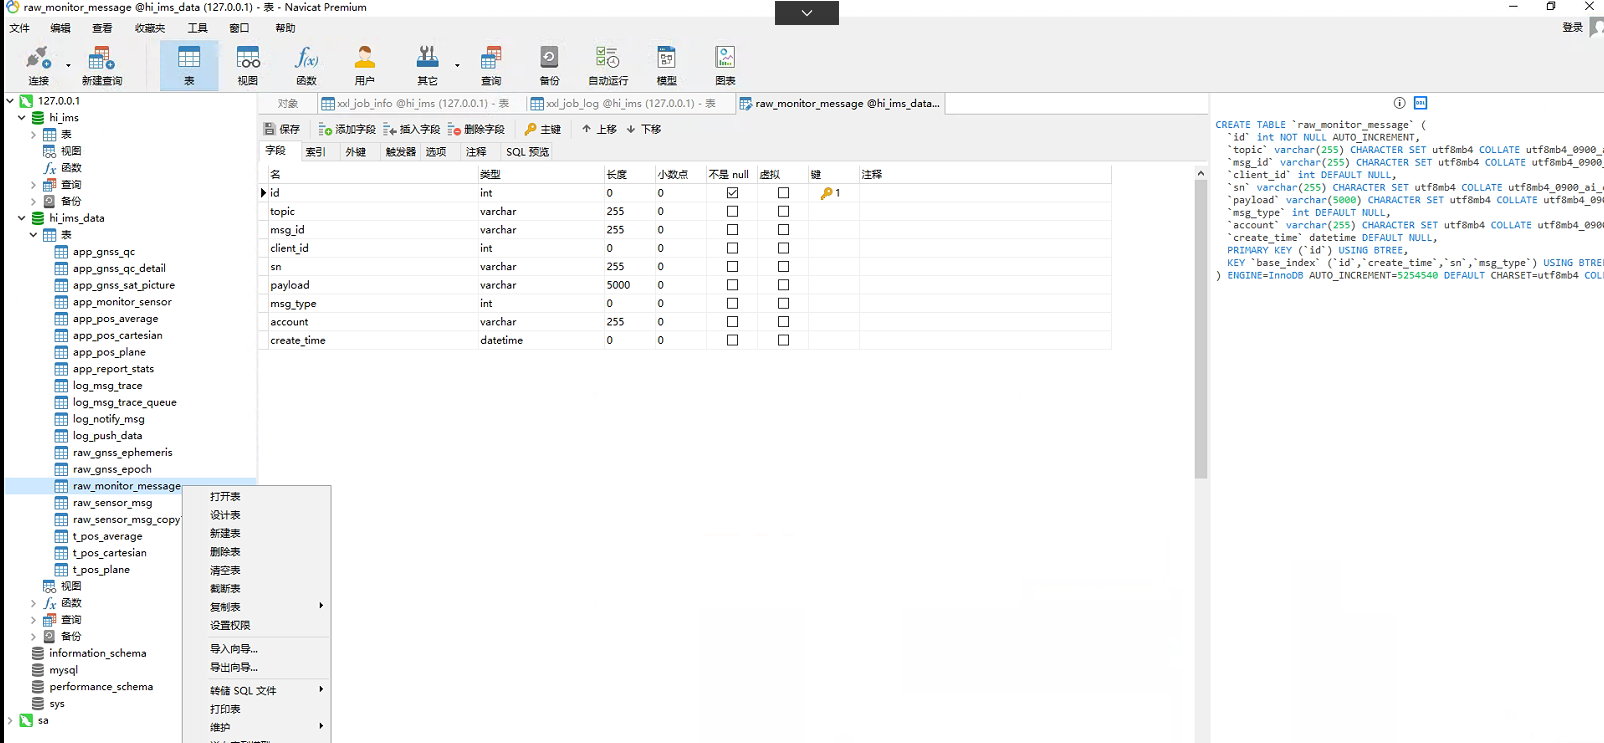Open the User (用户) toolbar icon
The image size is (1604, 743).
pos(365,65)
